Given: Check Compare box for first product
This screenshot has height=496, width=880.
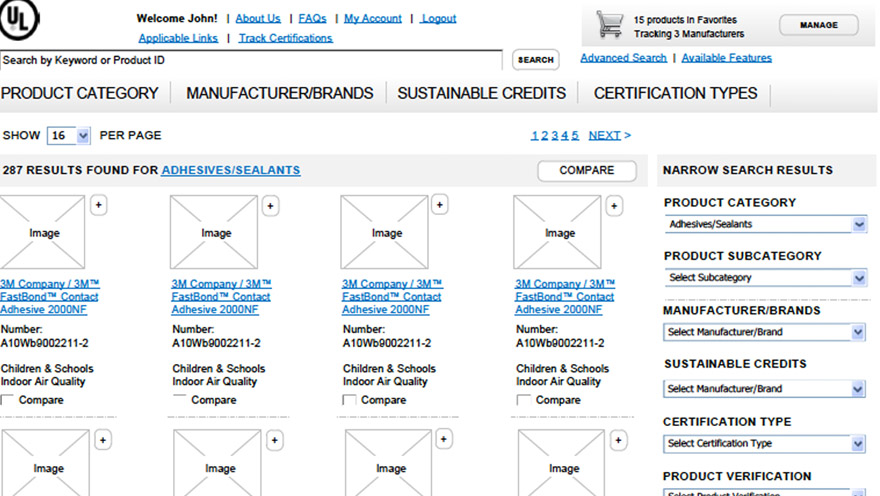Looking at the screenshot, I should click(8, 400).
